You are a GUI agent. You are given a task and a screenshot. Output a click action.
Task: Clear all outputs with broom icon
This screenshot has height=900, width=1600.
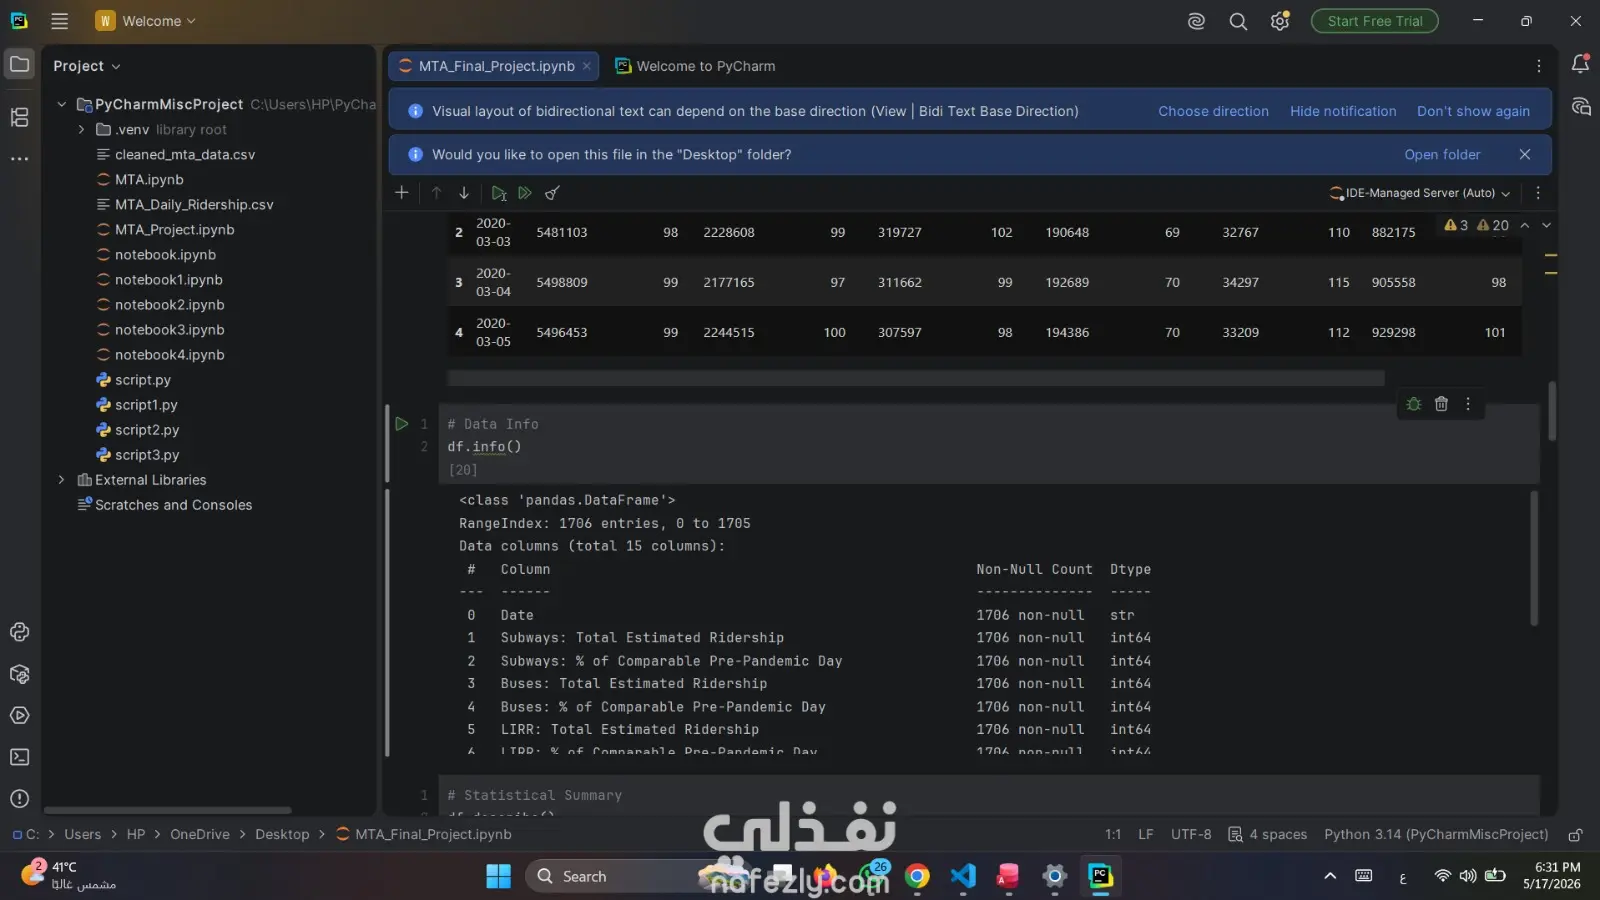click(552, 193)
